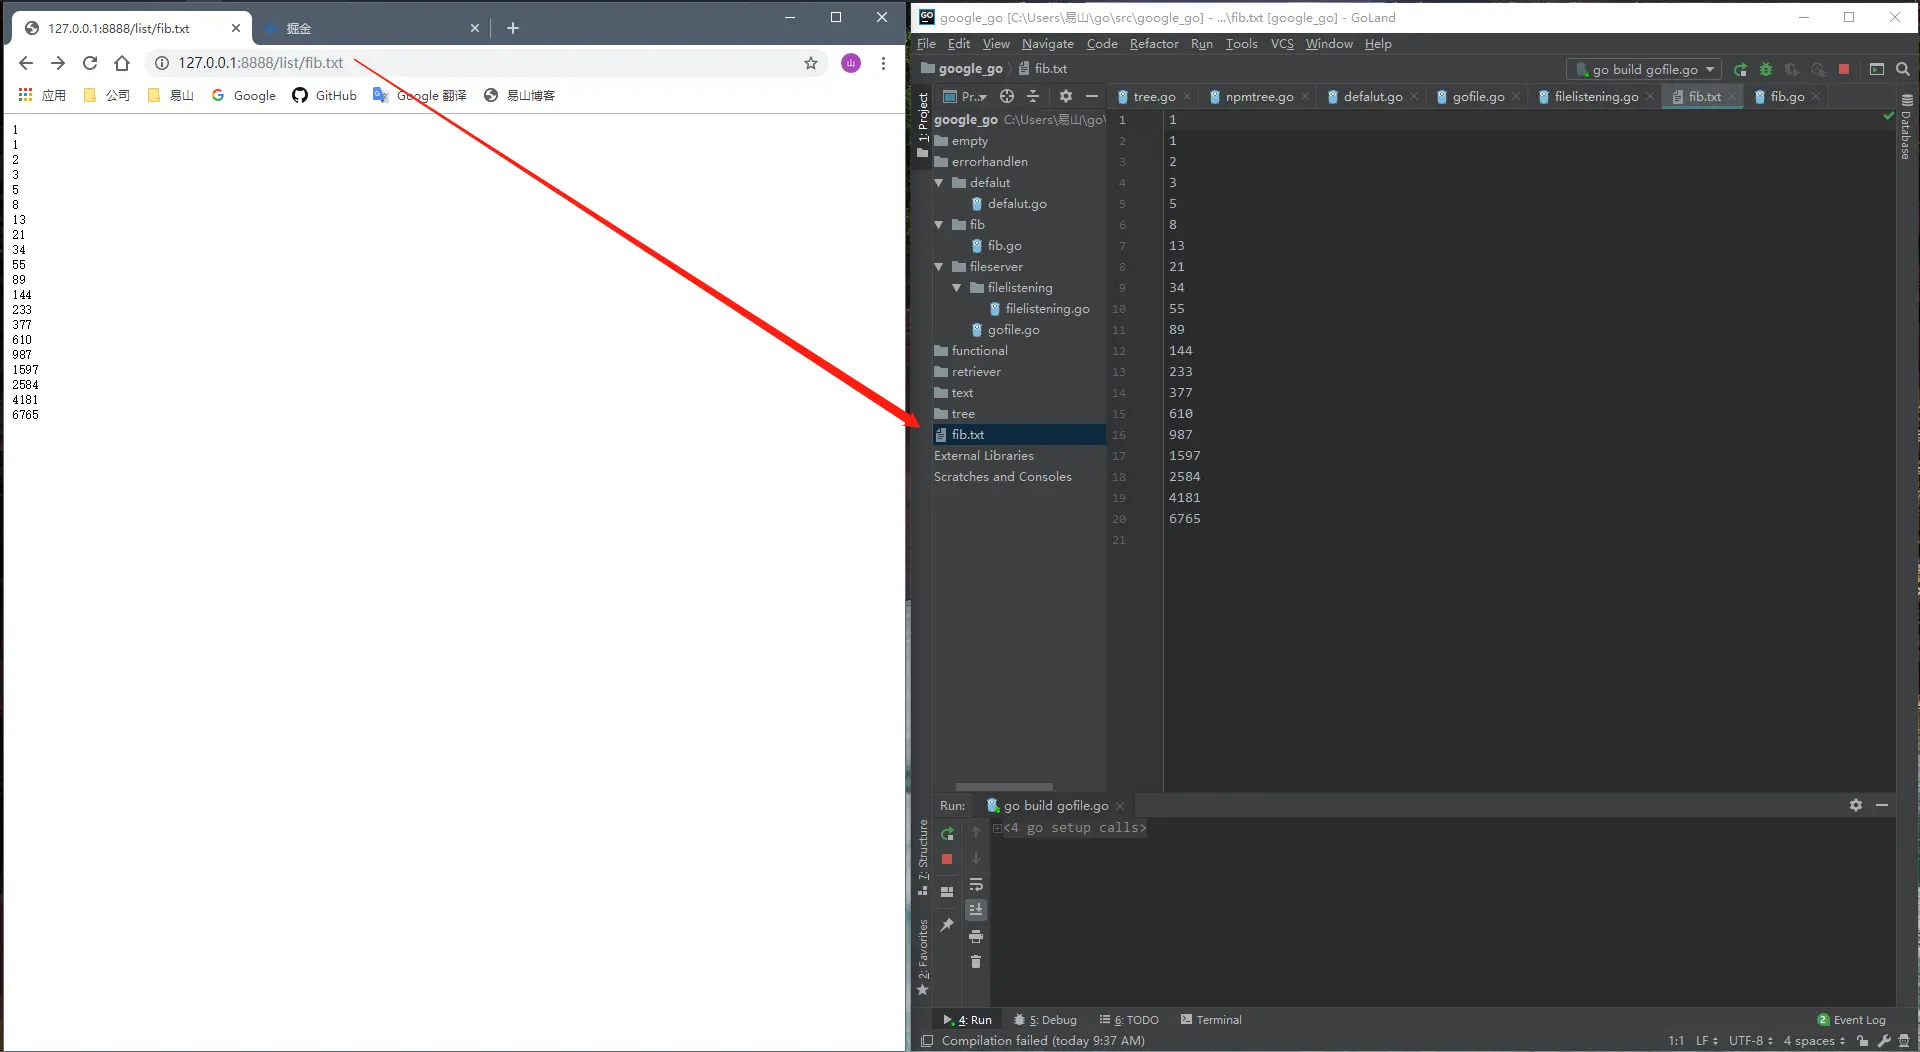The width and height of the screenshot is (1920, 1052).
Task: Restore layout in the Run panel
Action: pyautogui.click(x=947, y=892)
